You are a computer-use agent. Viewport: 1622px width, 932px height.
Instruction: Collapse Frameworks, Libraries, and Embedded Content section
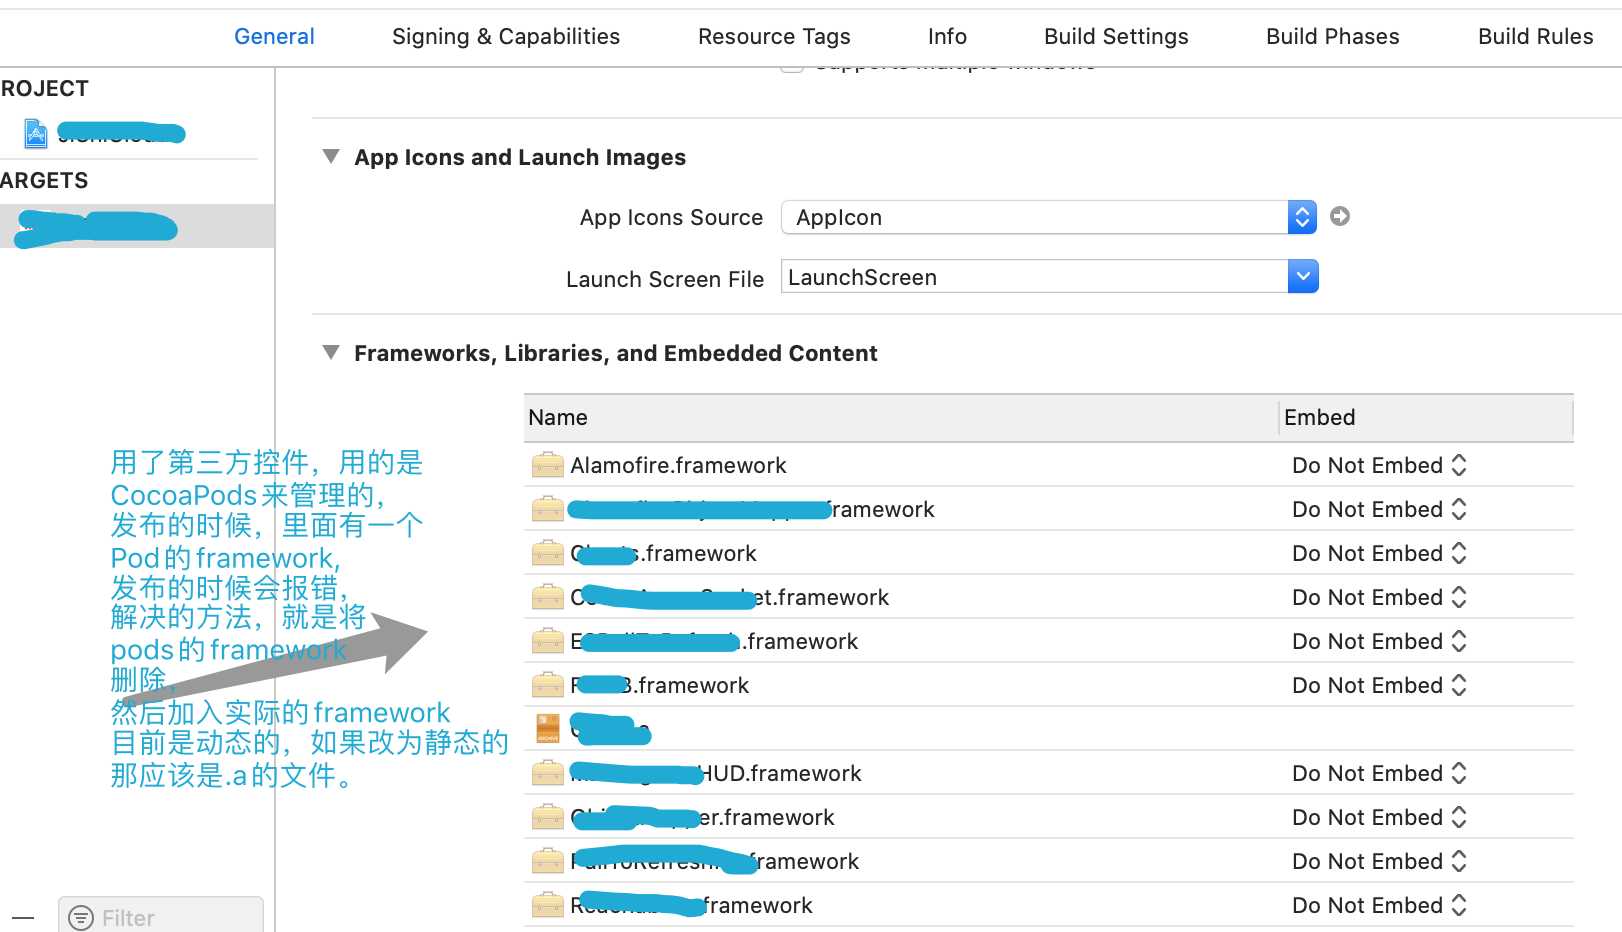click(331, 352)
